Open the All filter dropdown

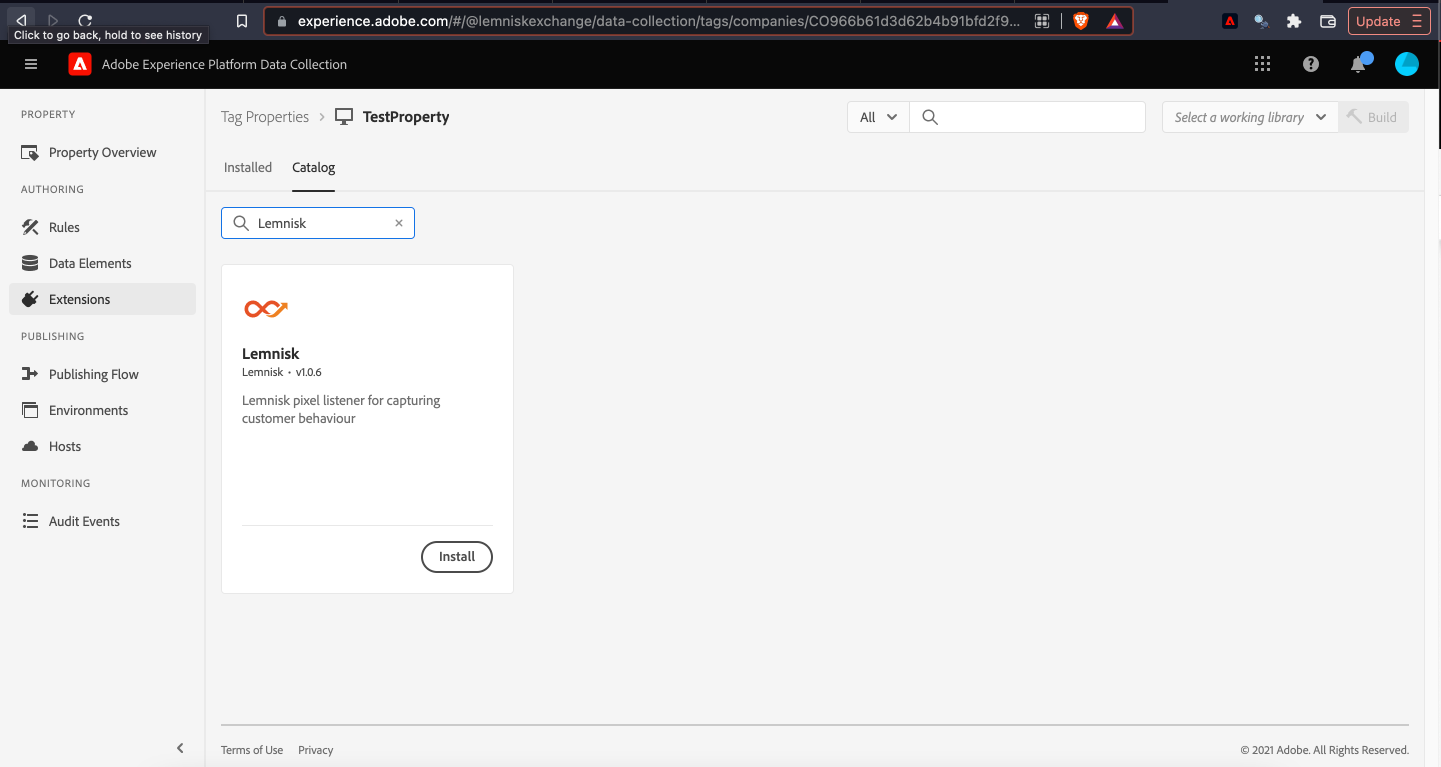pos(878,117)
